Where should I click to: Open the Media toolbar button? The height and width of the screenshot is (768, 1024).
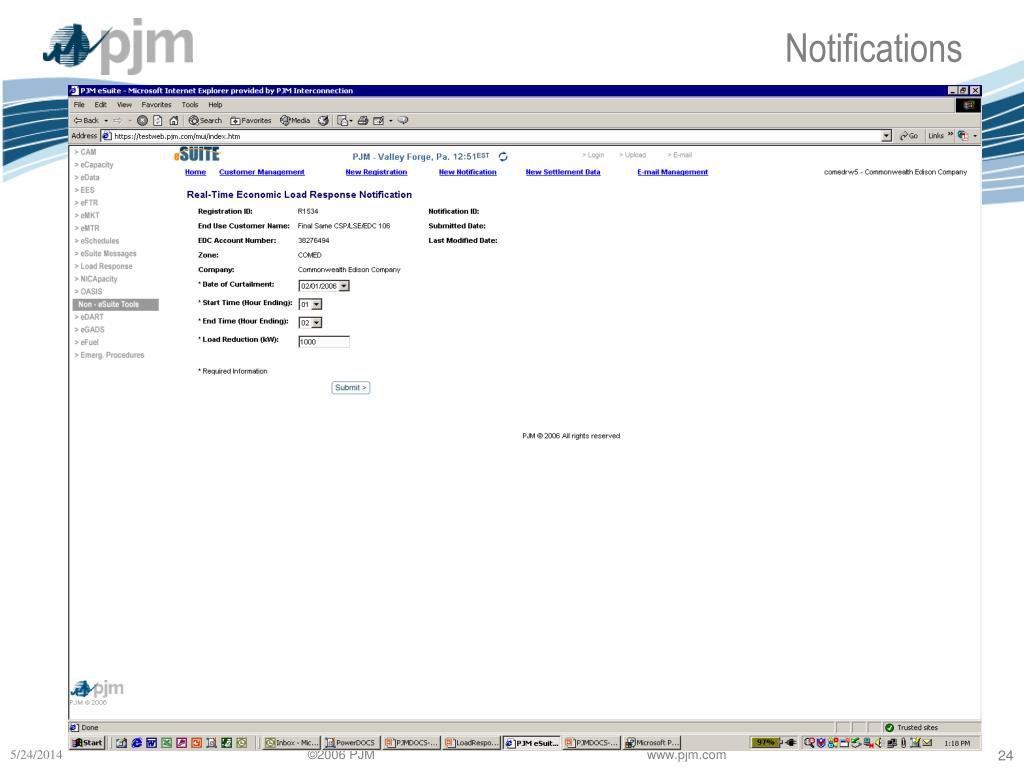295,120
